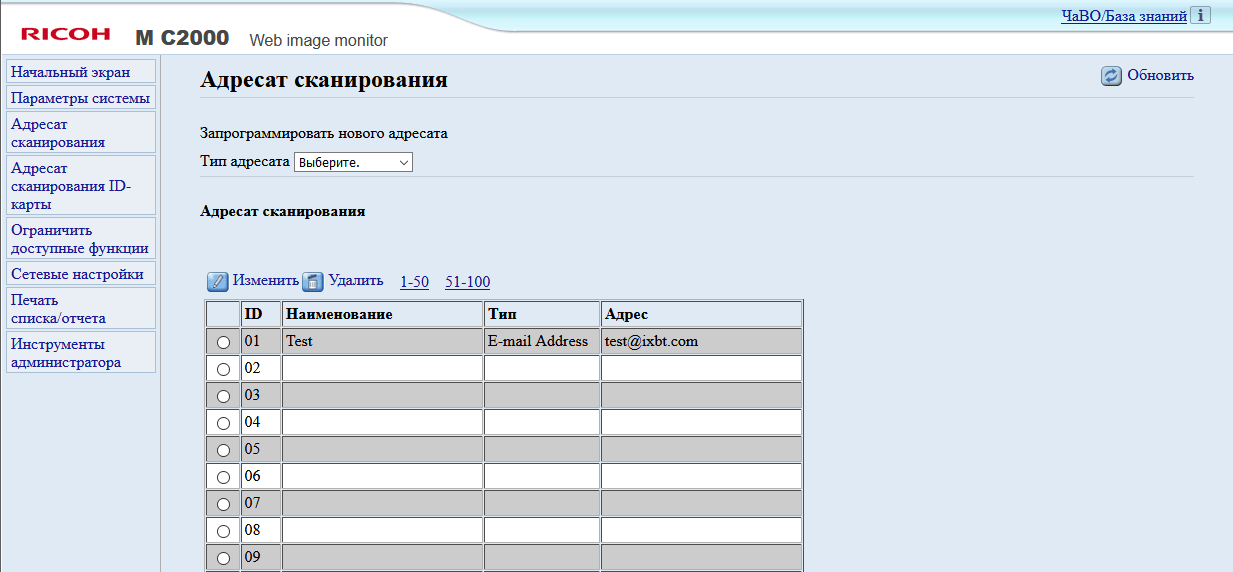This screenshot has height=572, width=1233.
Task: Click ID cell 01
Action: pyautogui.click(x=261, y=341)
